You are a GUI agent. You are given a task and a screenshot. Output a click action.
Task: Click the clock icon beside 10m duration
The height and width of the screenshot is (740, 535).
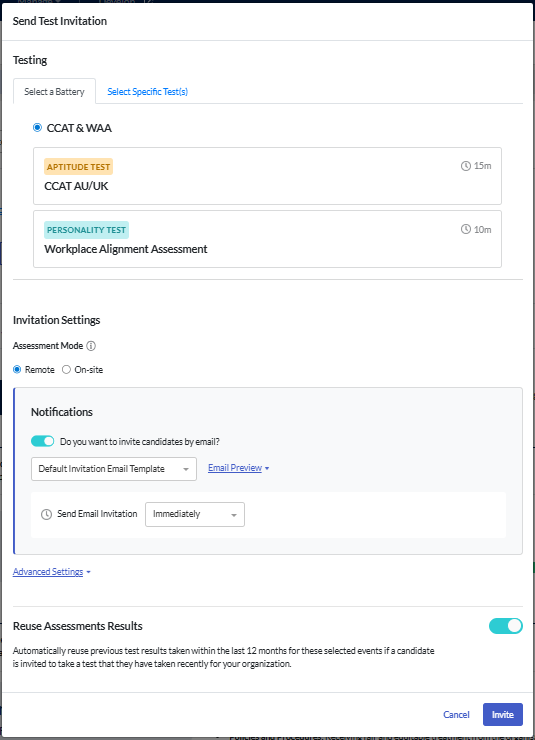466,229
